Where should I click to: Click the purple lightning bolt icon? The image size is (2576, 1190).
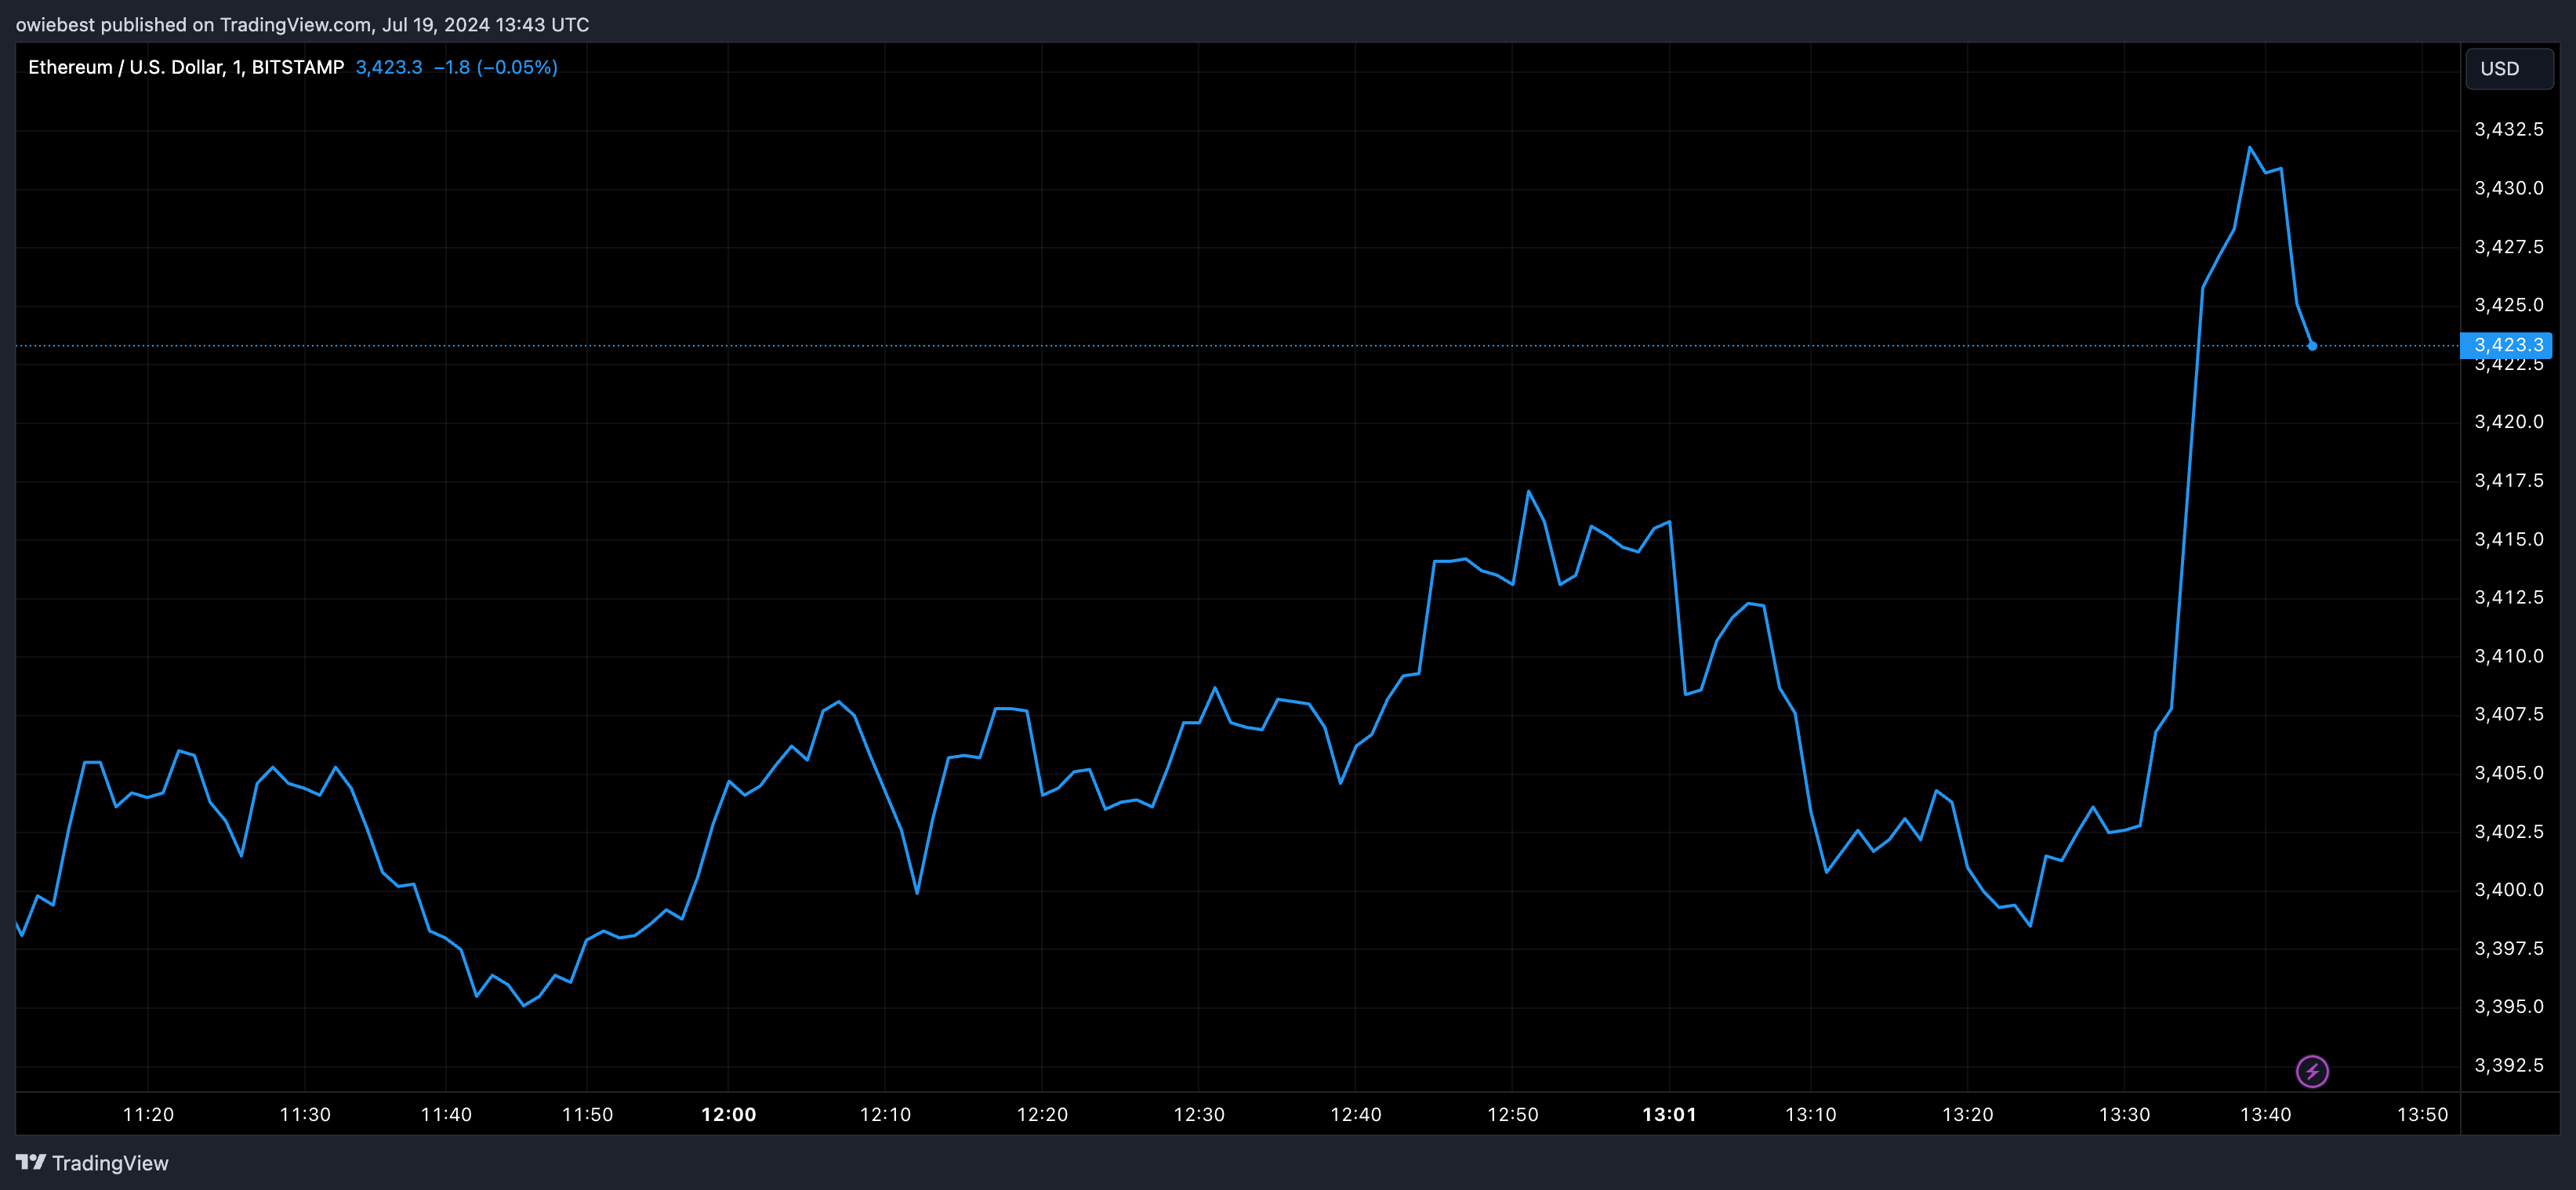pos(2311,1071)
